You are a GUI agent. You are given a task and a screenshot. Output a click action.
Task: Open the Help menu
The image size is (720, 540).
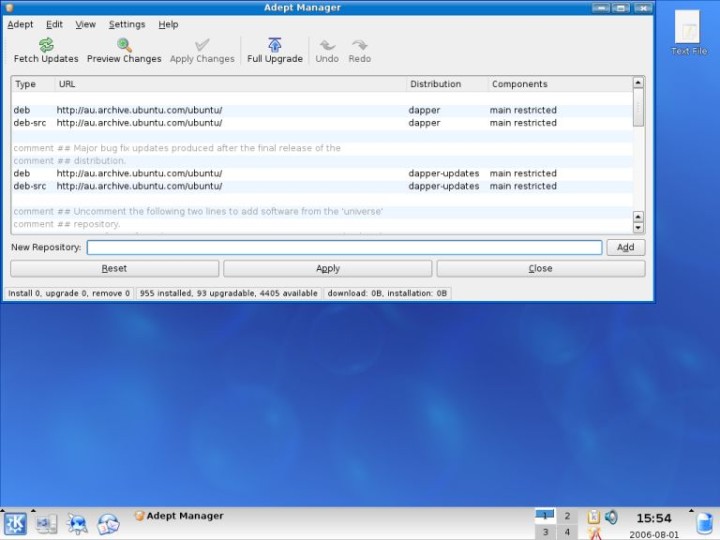click(168, 24)
